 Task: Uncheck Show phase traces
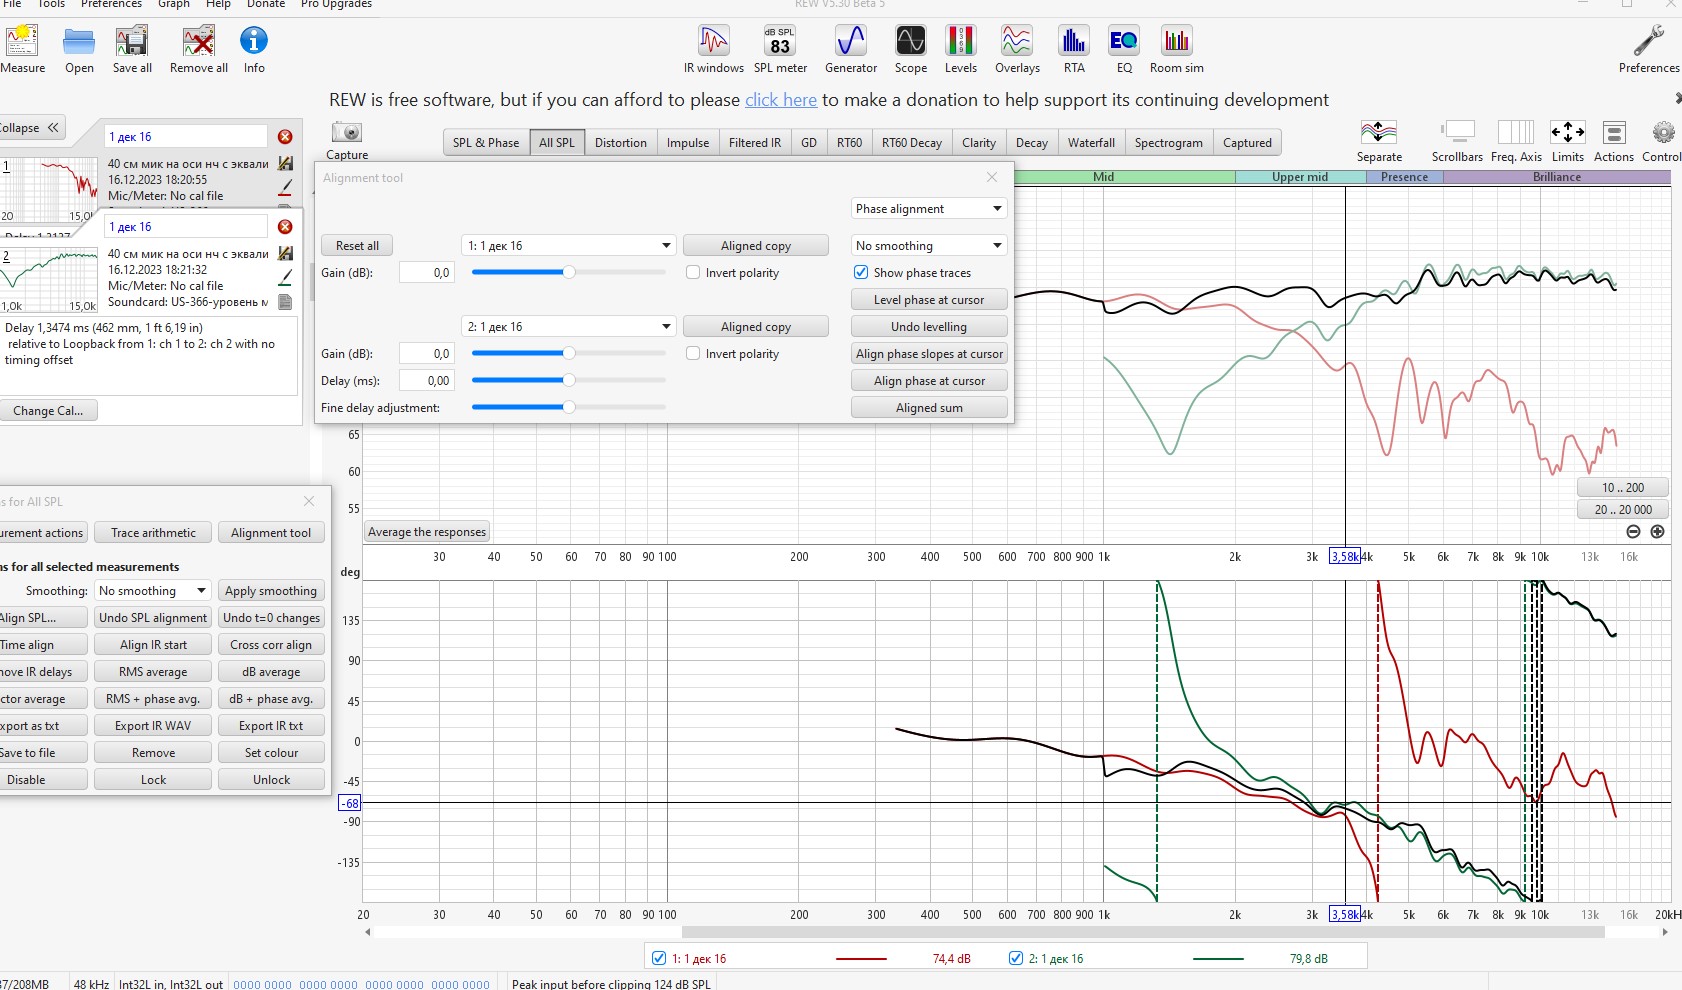click(x=860, y=272)
